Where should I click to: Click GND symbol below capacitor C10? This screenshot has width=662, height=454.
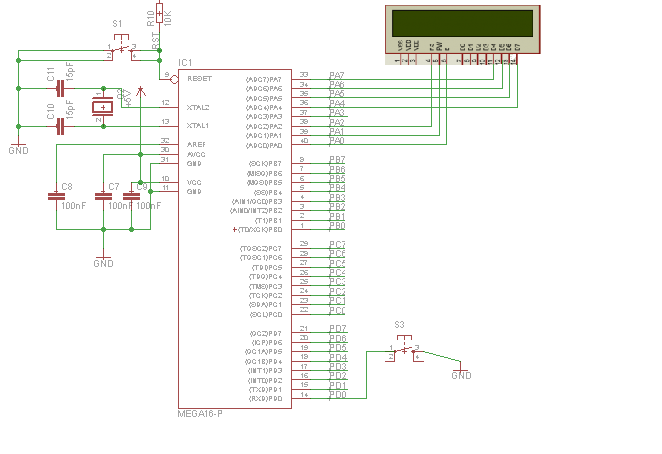(x=19, y=147)
